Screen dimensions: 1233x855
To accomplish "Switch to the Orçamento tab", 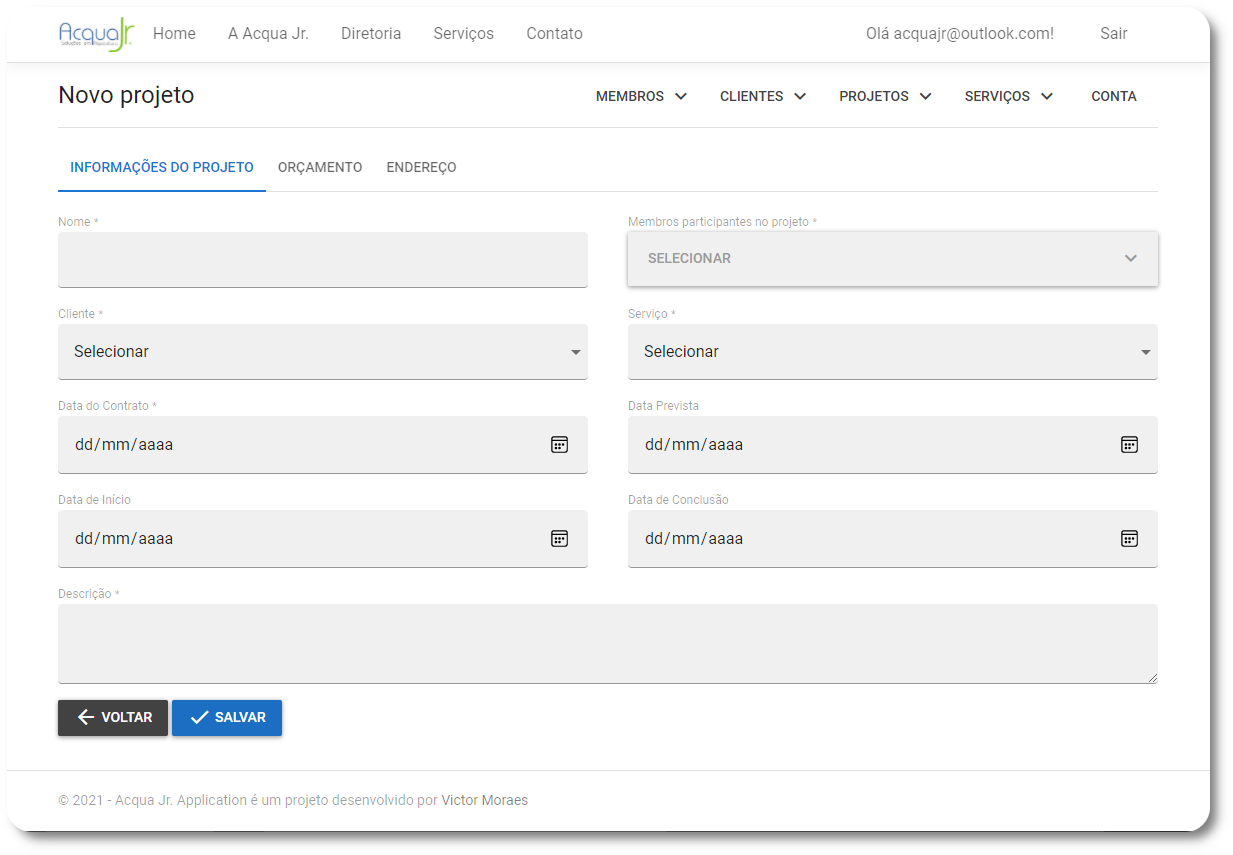I will [320, 167].
